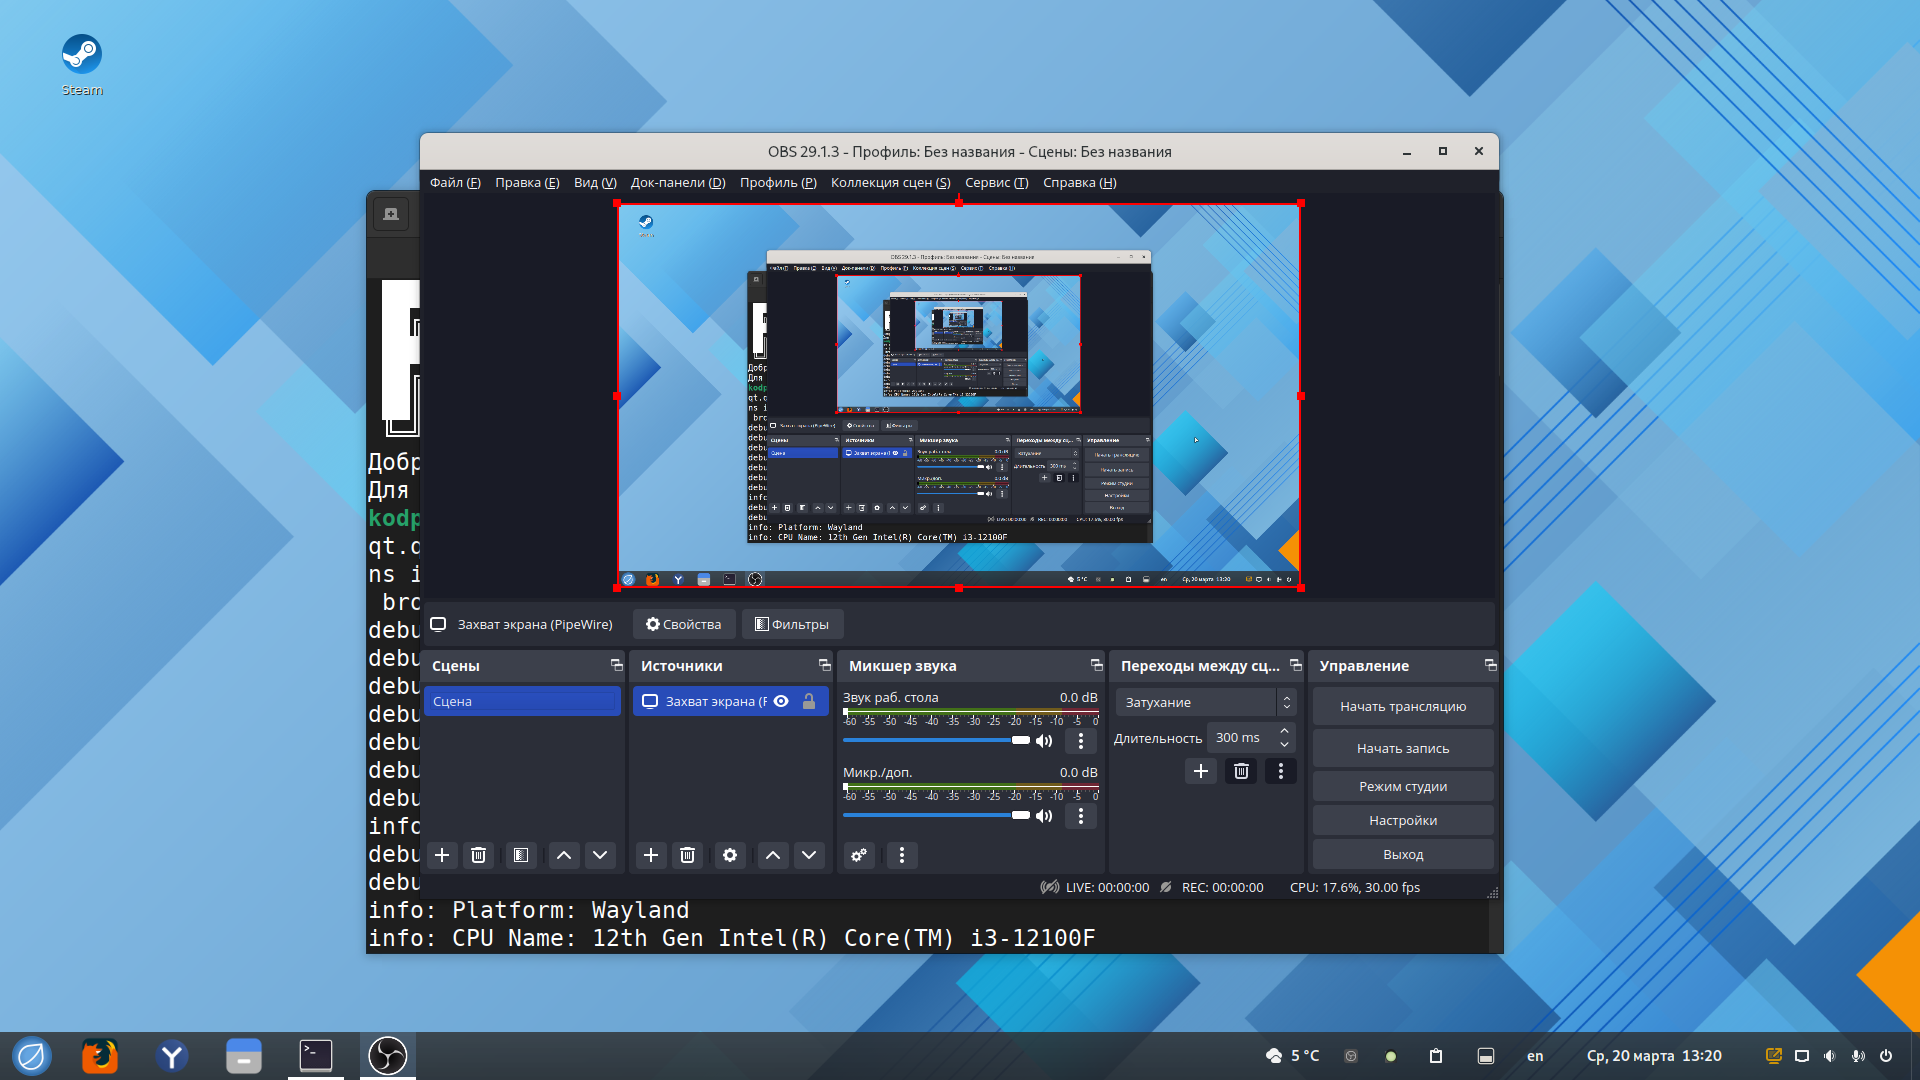Image resolution: width=1920 pixels, height=1080 pixels.
Task: Open Firefox from taskbar
Action: click(x=99, y=1056)
